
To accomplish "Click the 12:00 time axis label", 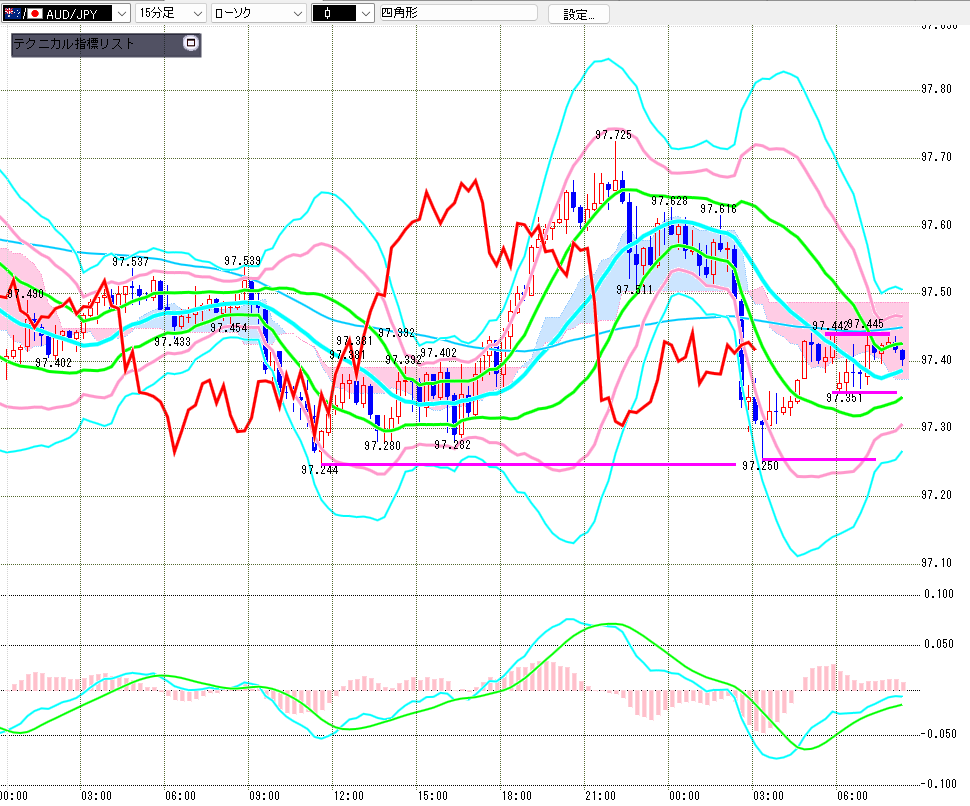I will point(348,795).
